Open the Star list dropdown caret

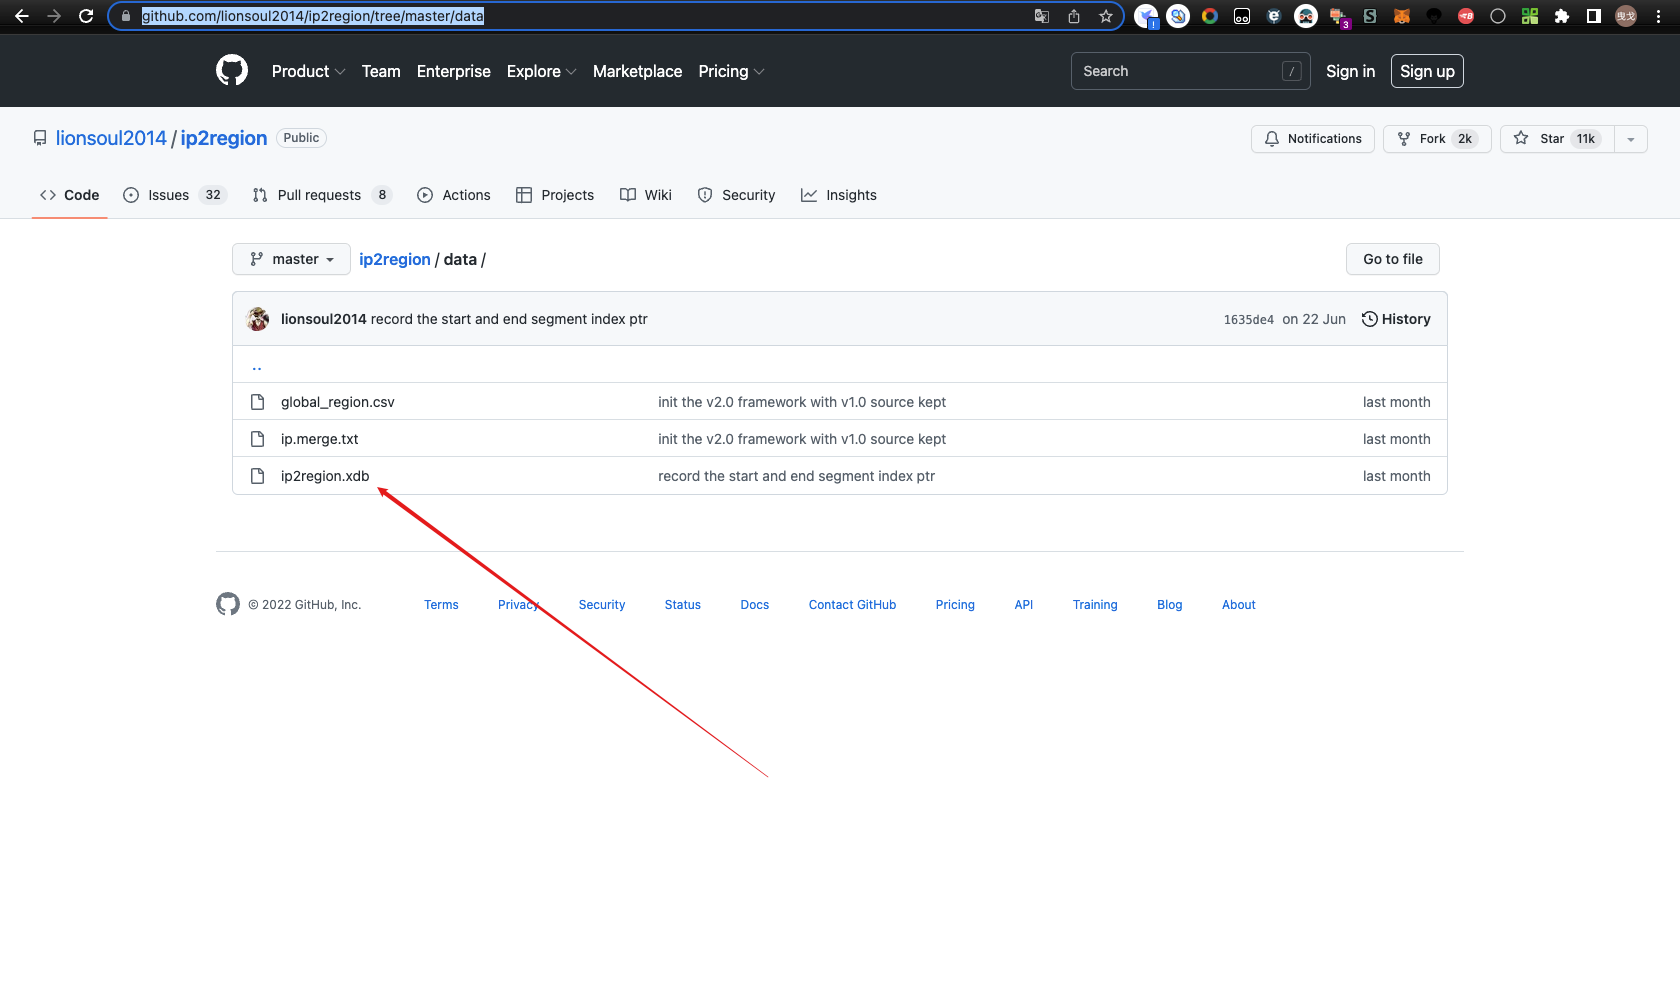point(1631,139)
